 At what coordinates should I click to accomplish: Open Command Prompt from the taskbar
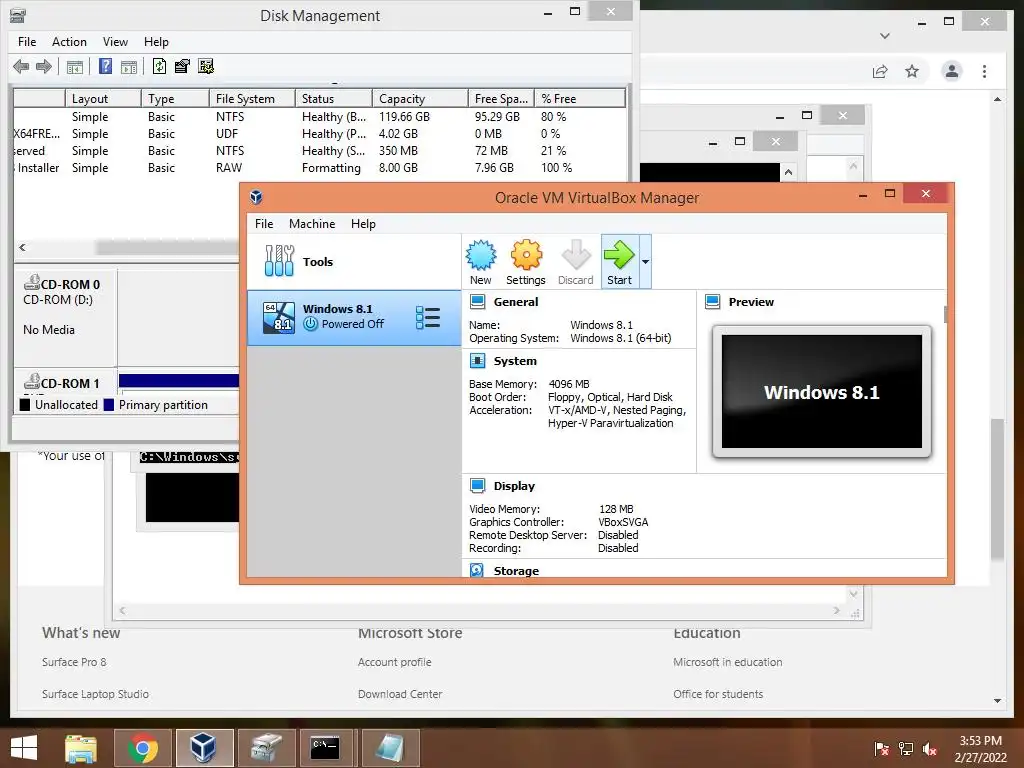point(325,748)
